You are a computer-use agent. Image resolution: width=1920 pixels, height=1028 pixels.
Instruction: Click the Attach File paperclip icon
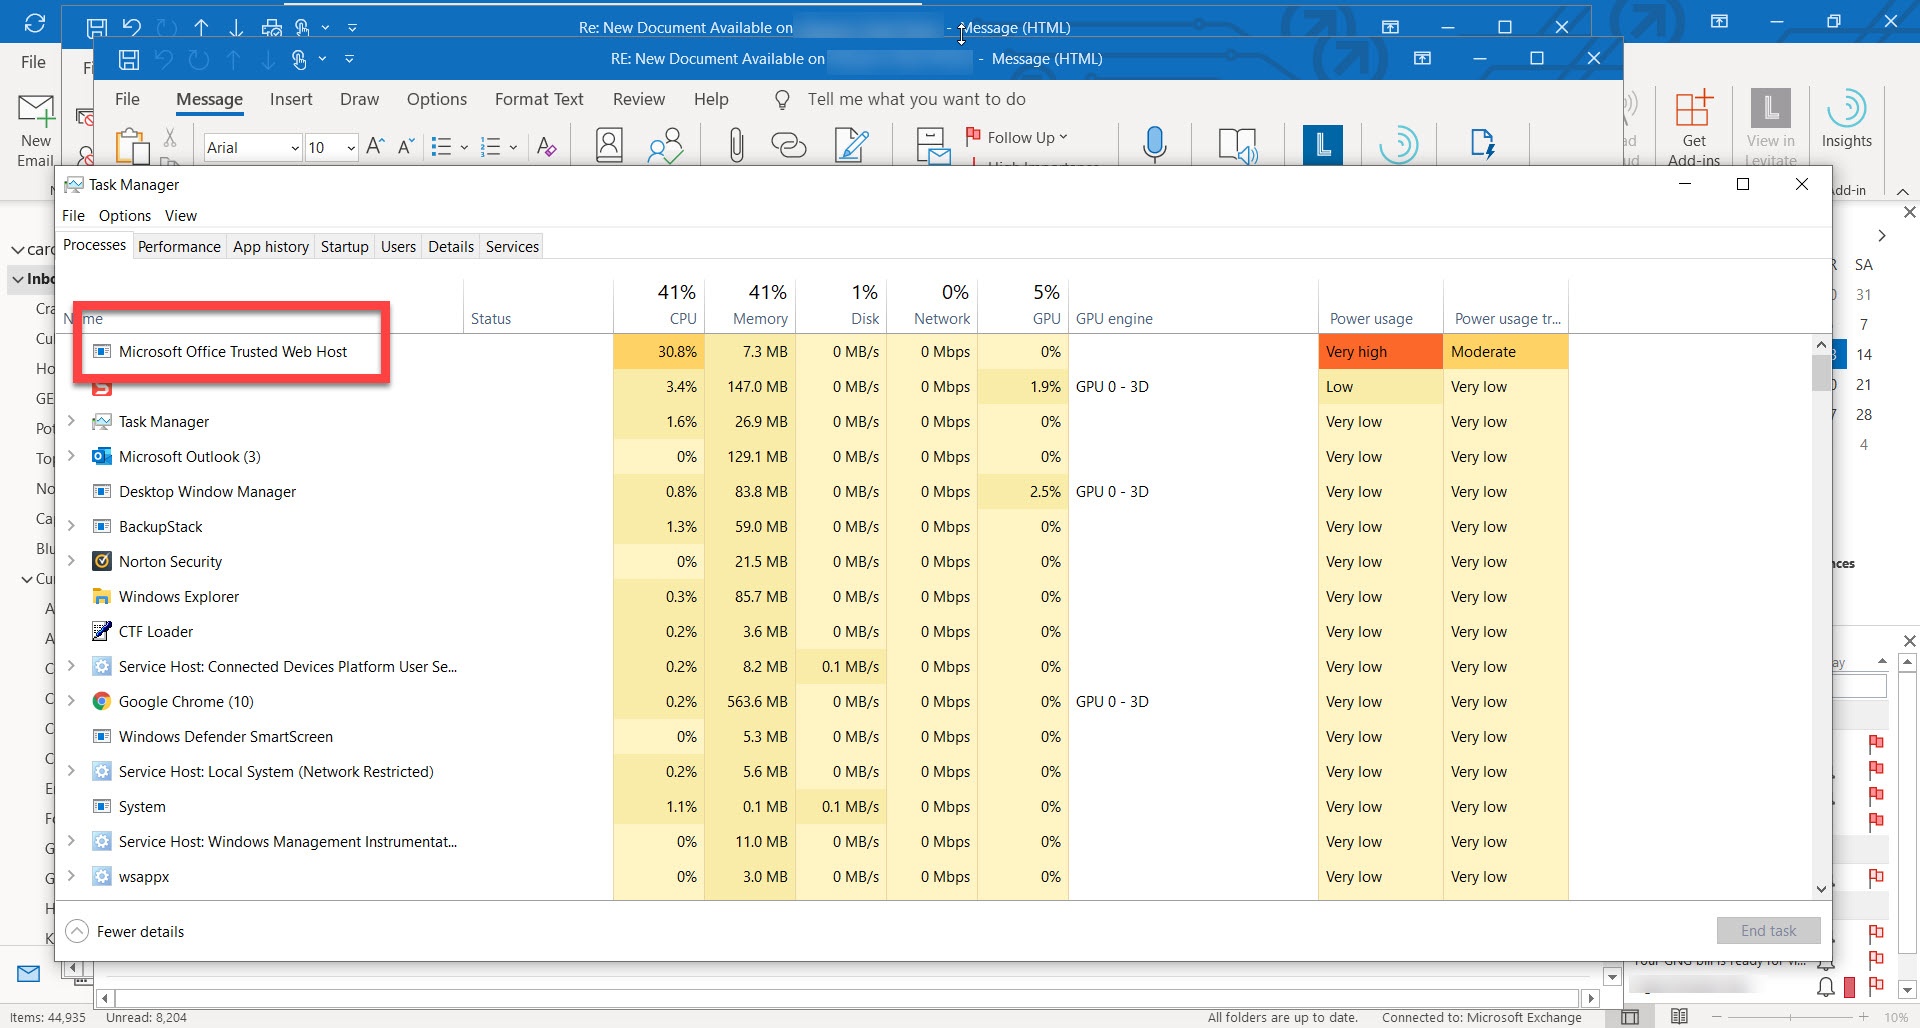tap(736, 145)
